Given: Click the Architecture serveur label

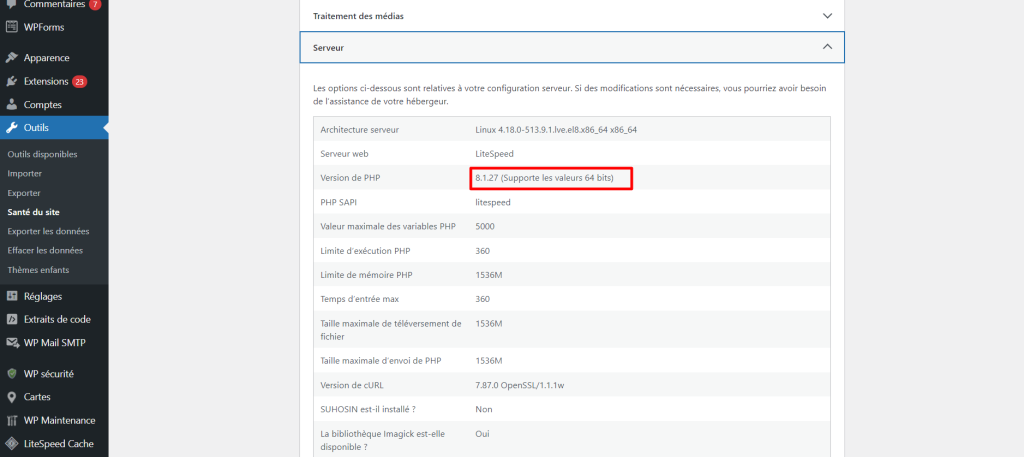Looking at the screenshot, I should 360,130.
